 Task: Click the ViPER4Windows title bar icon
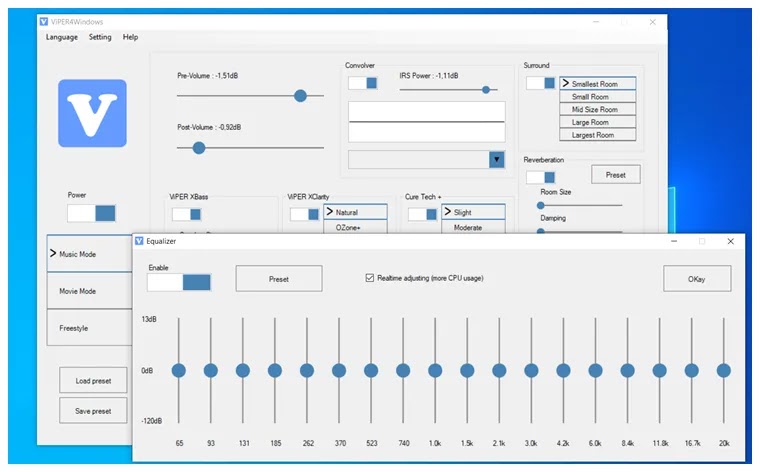point(44,22)
